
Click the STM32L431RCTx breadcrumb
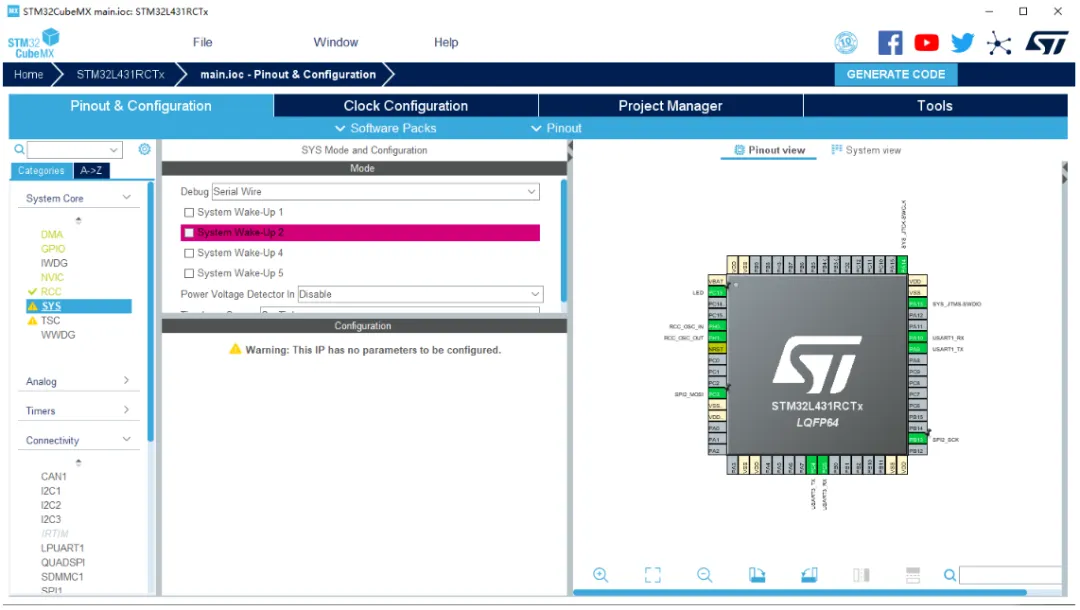(121, 74)
